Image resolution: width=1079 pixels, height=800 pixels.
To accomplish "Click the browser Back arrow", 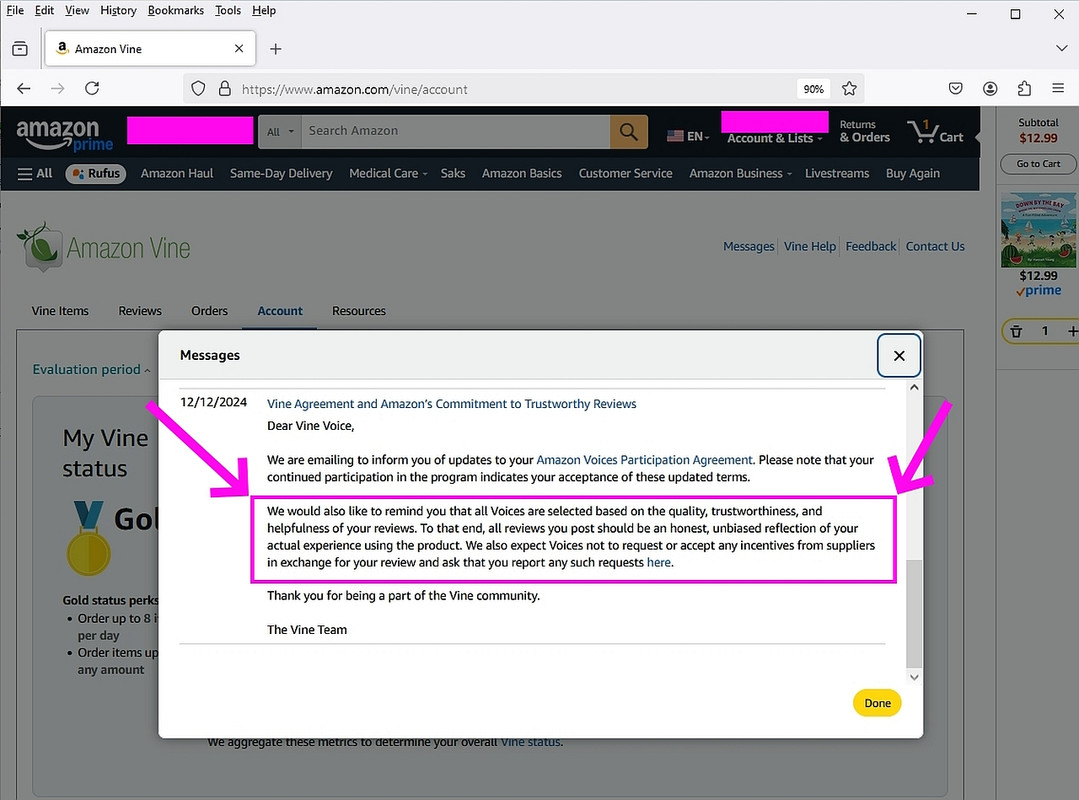I will point(24,89).
